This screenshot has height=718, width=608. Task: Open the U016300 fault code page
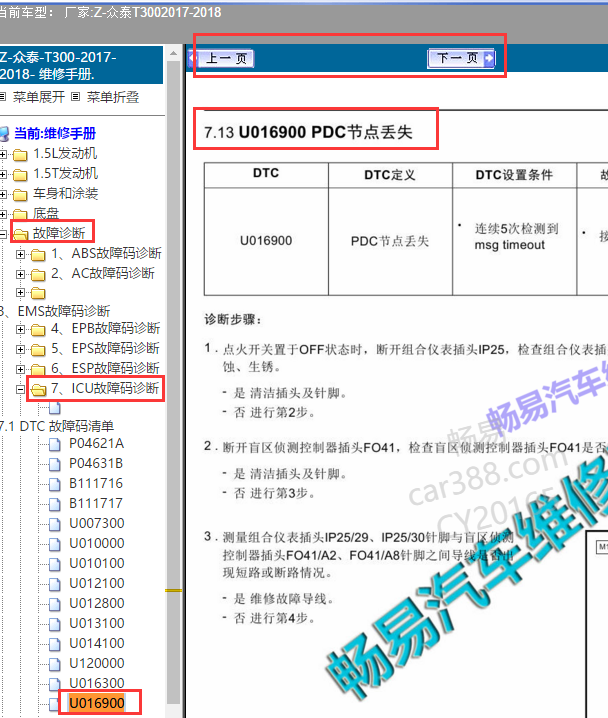(x=97, y=683)
